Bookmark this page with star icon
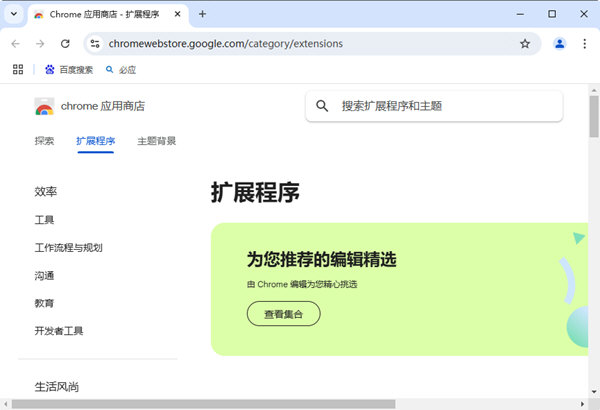600x410 pixels. (x=525, y=44)
